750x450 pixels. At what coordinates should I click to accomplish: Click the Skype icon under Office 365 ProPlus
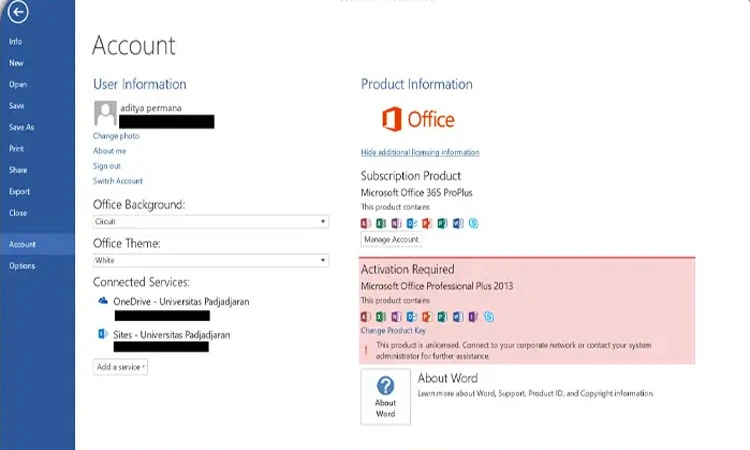(x=473, y=223)
